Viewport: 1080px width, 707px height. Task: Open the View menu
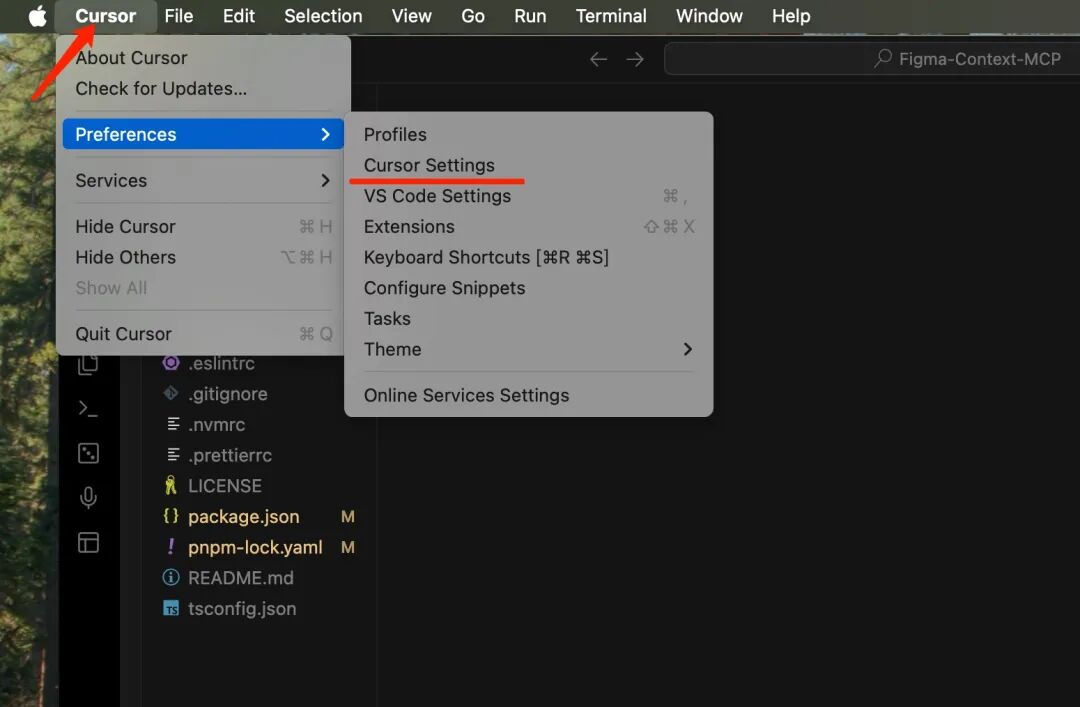point(412,16)
